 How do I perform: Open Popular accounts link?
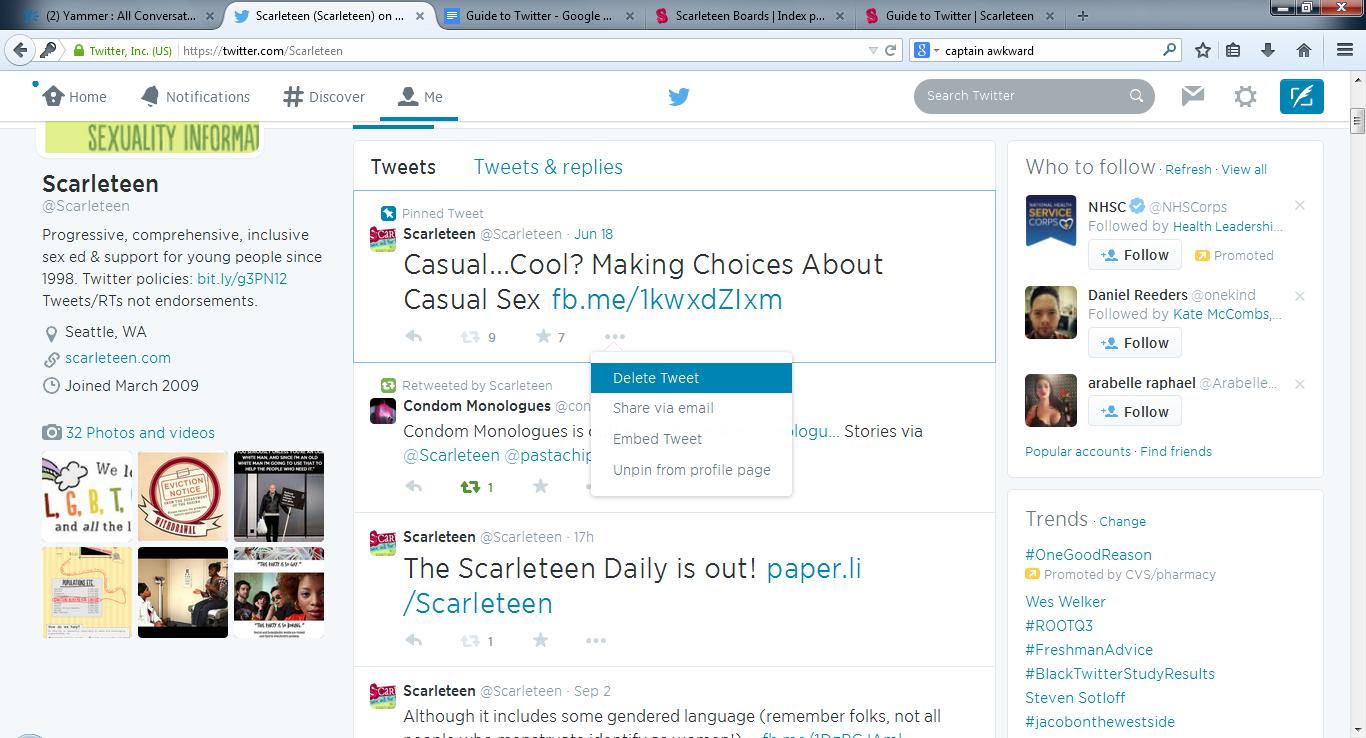1078,452
